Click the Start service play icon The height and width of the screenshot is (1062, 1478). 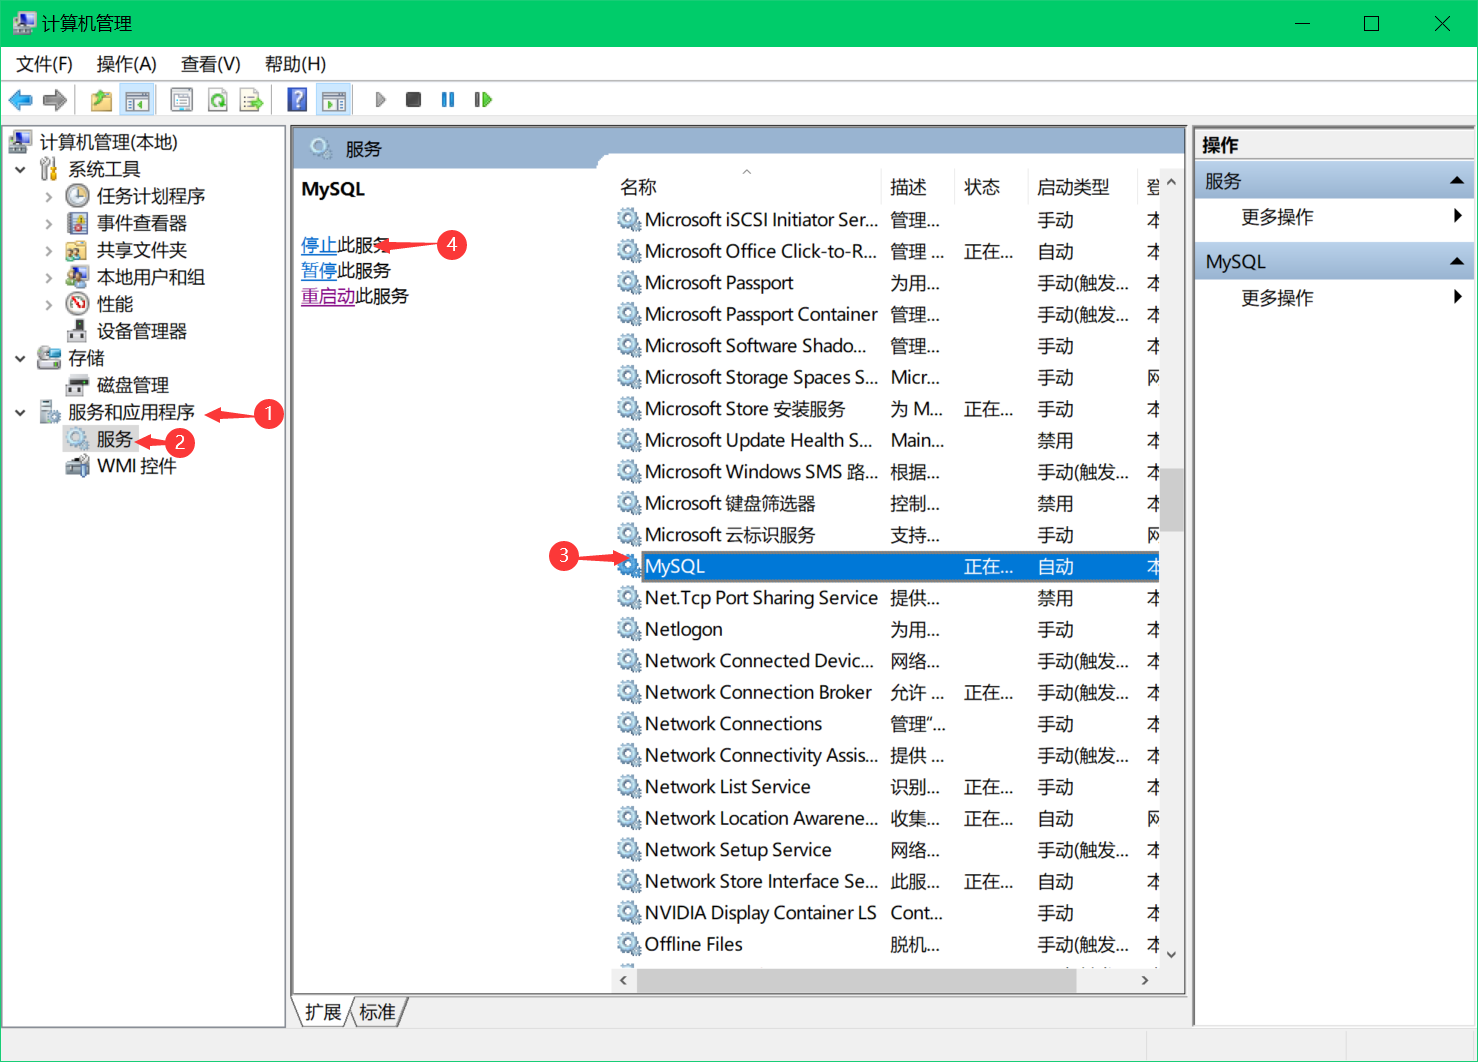[380, 100]
